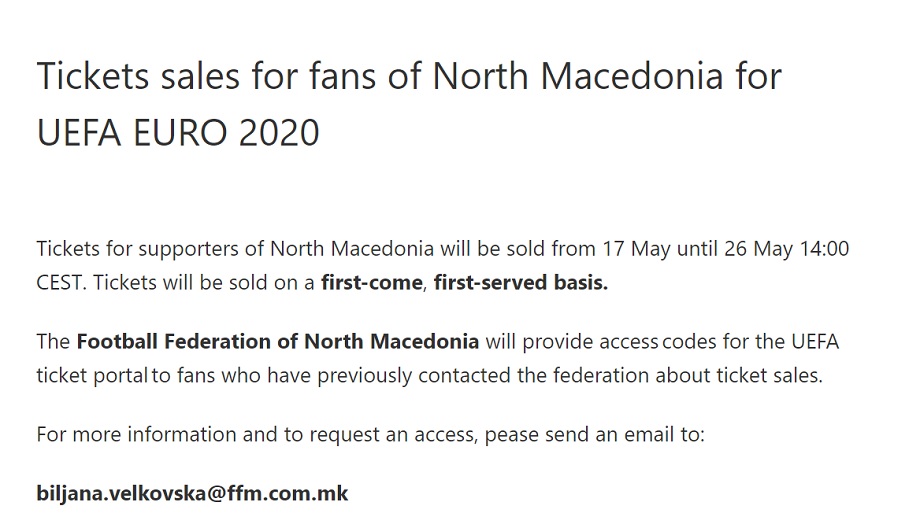This screenshot has width=920, height=528.
Task: Click the page heading about ticket sales
Action: point(409,104)
